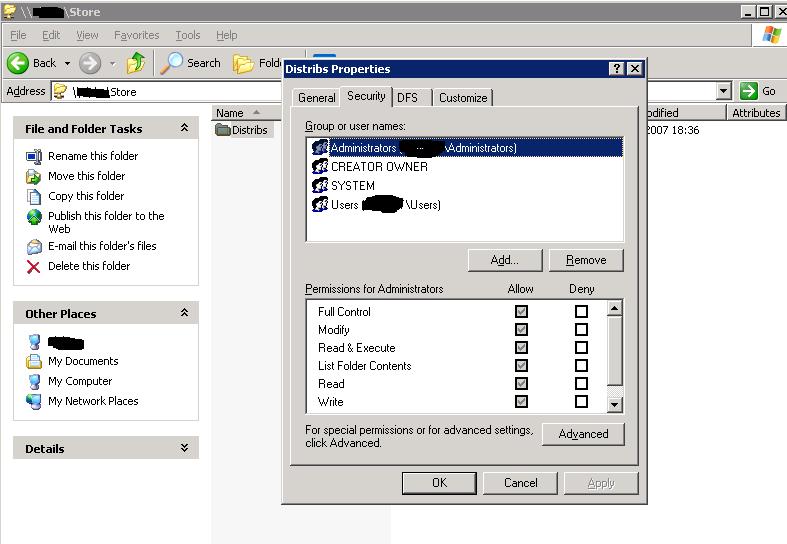Open the Search magnifier in Explorer toolbar
Image resolution: width=787 pixels, height=544 pixels.
click(172, 63)
